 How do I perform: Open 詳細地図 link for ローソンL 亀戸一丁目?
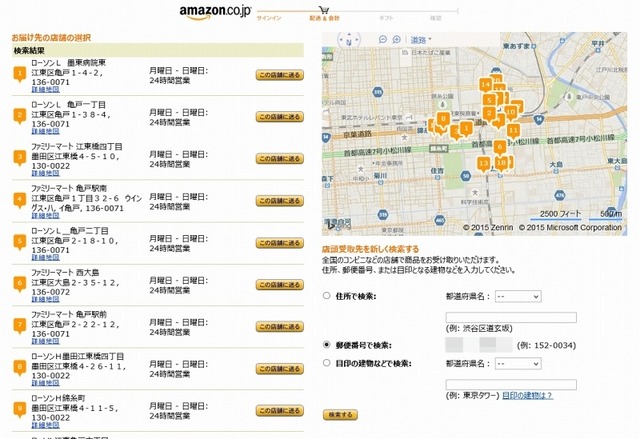click(x=44, y=130)
